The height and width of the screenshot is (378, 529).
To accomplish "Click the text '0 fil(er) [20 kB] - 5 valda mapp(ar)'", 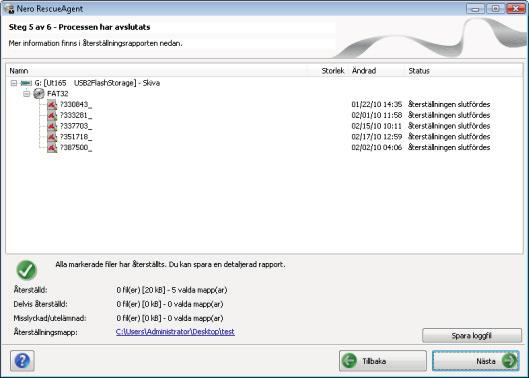I will [172, 290].
